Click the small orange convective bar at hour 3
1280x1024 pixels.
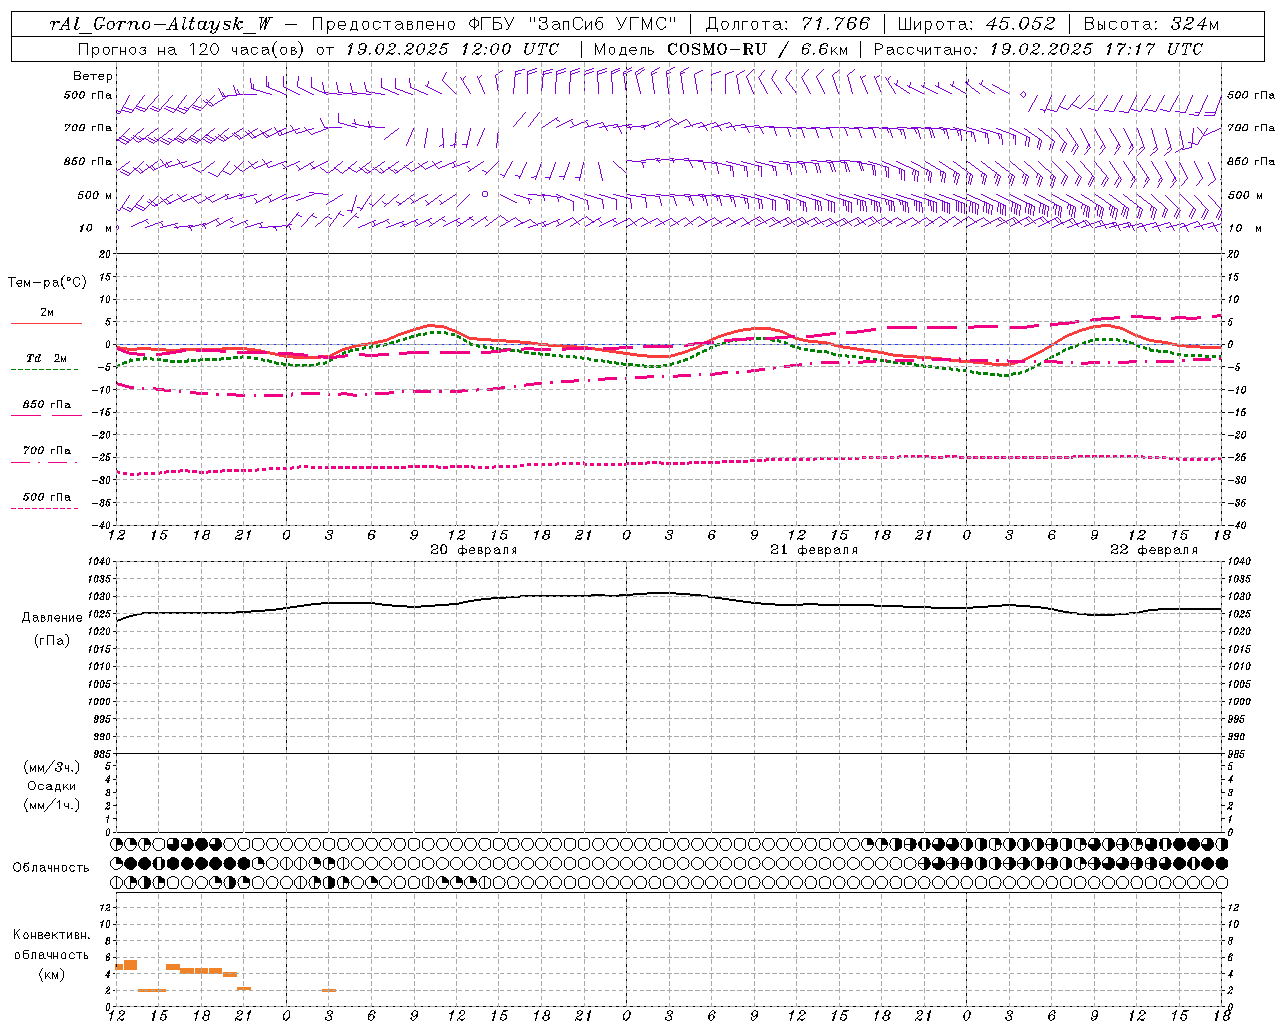(329, 990)
